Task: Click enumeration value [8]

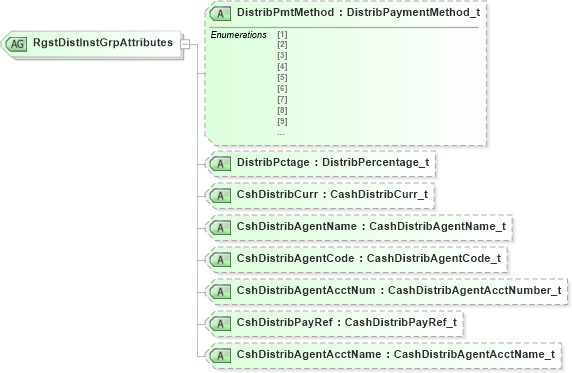Action: 282,110
